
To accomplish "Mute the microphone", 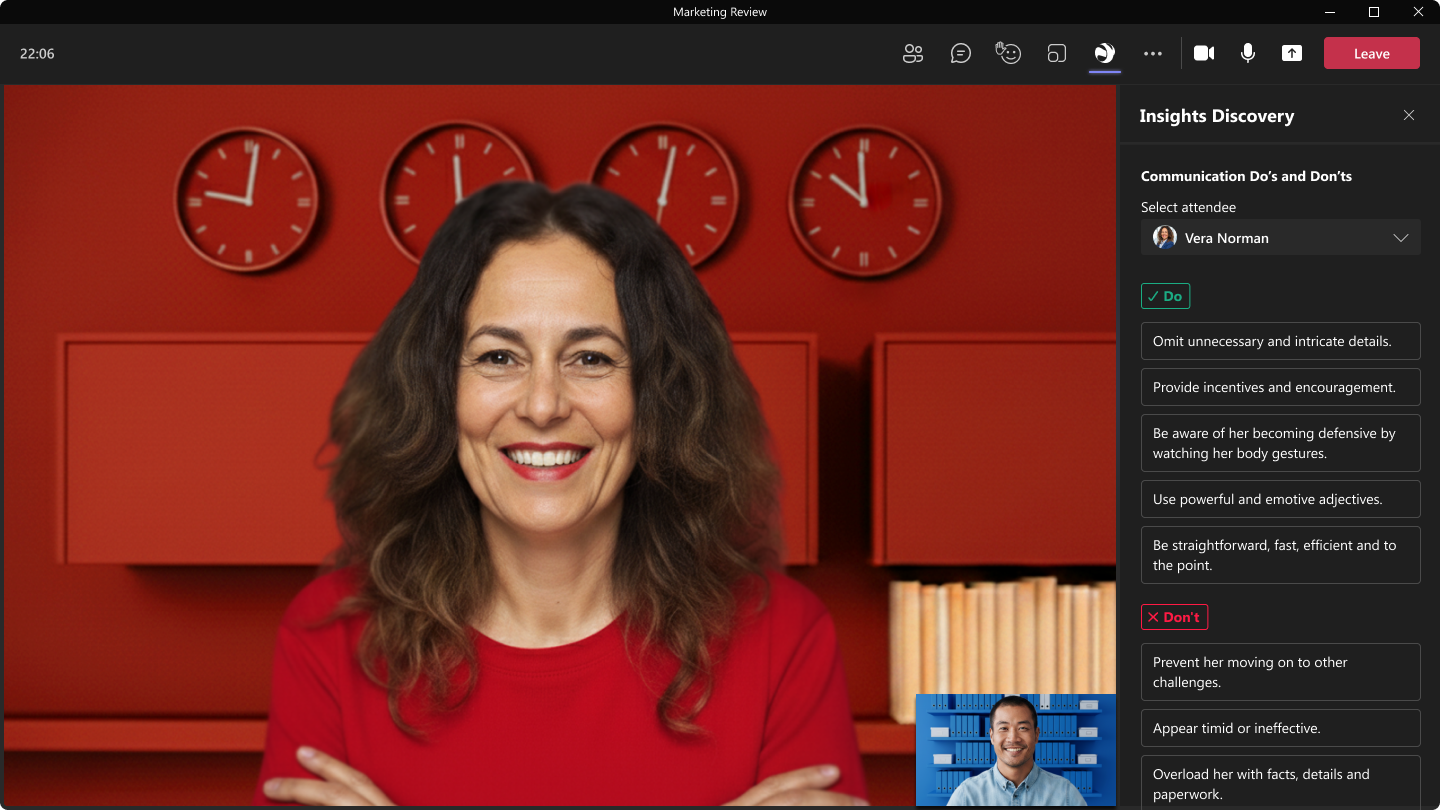I will (x=1248, y=54).
